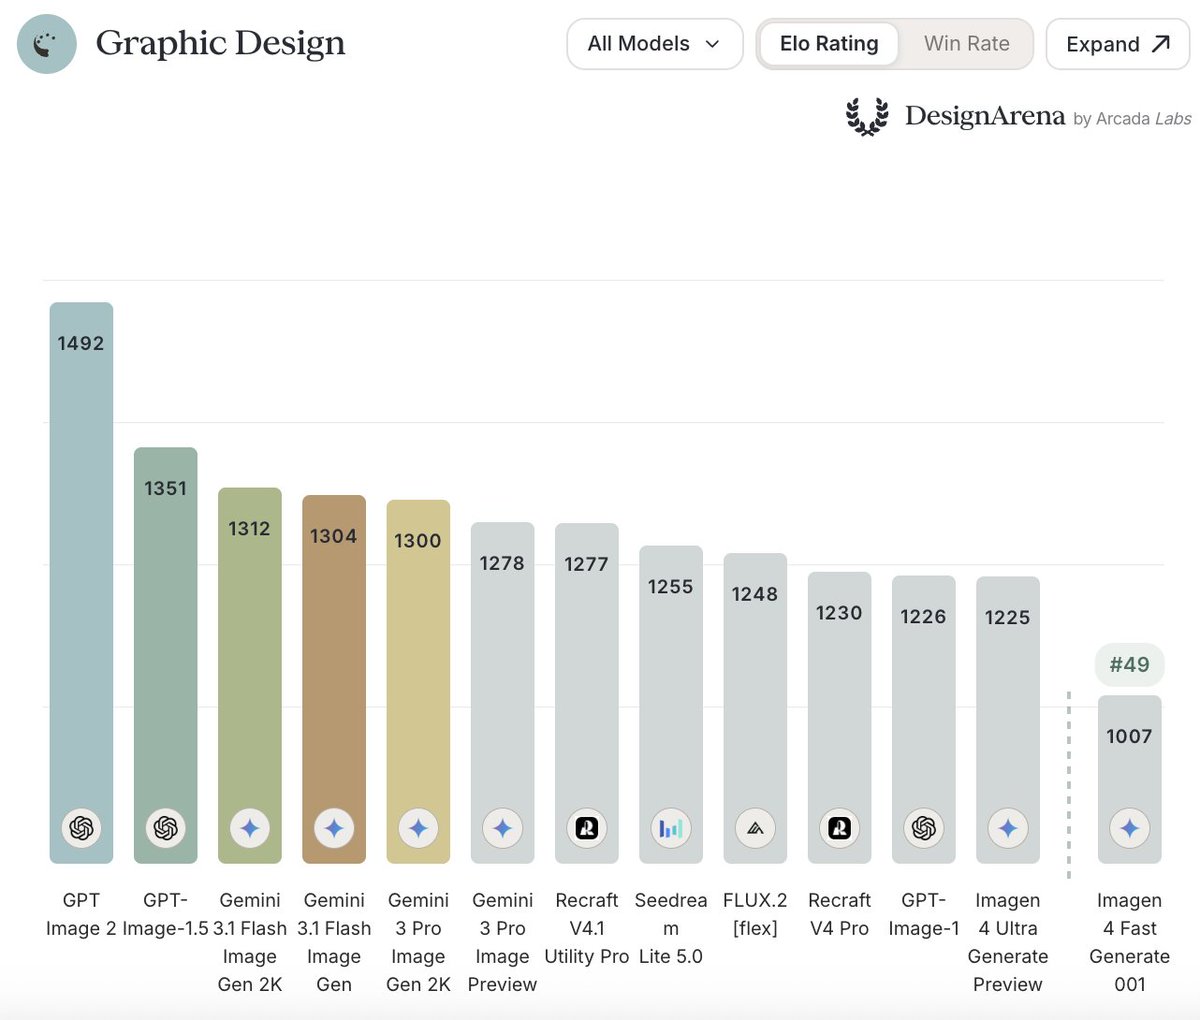Click the 1492 Elo value
Screen dimensions: 1200x1020
pos(81,343)
